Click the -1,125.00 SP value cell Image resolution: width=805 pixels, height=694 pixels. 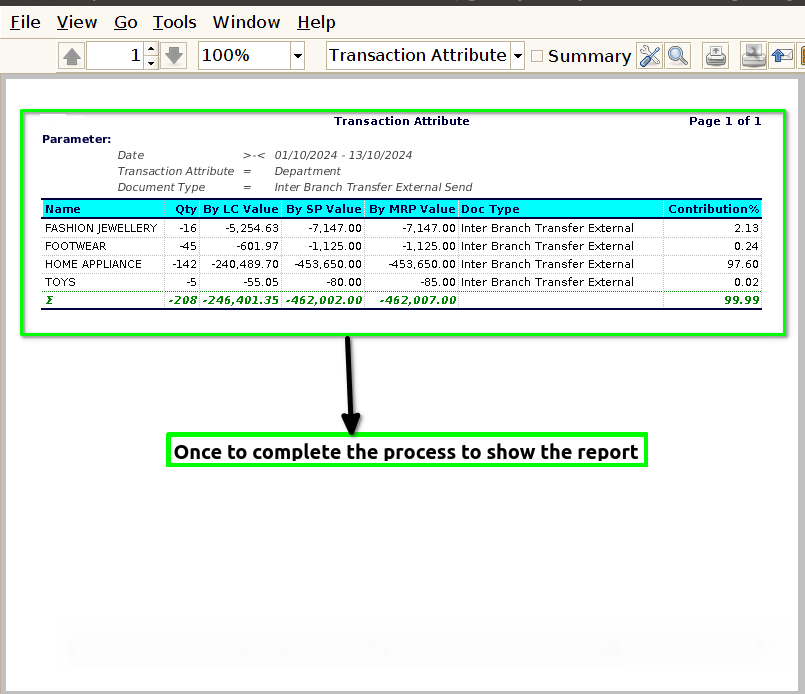tap(335, 246)
